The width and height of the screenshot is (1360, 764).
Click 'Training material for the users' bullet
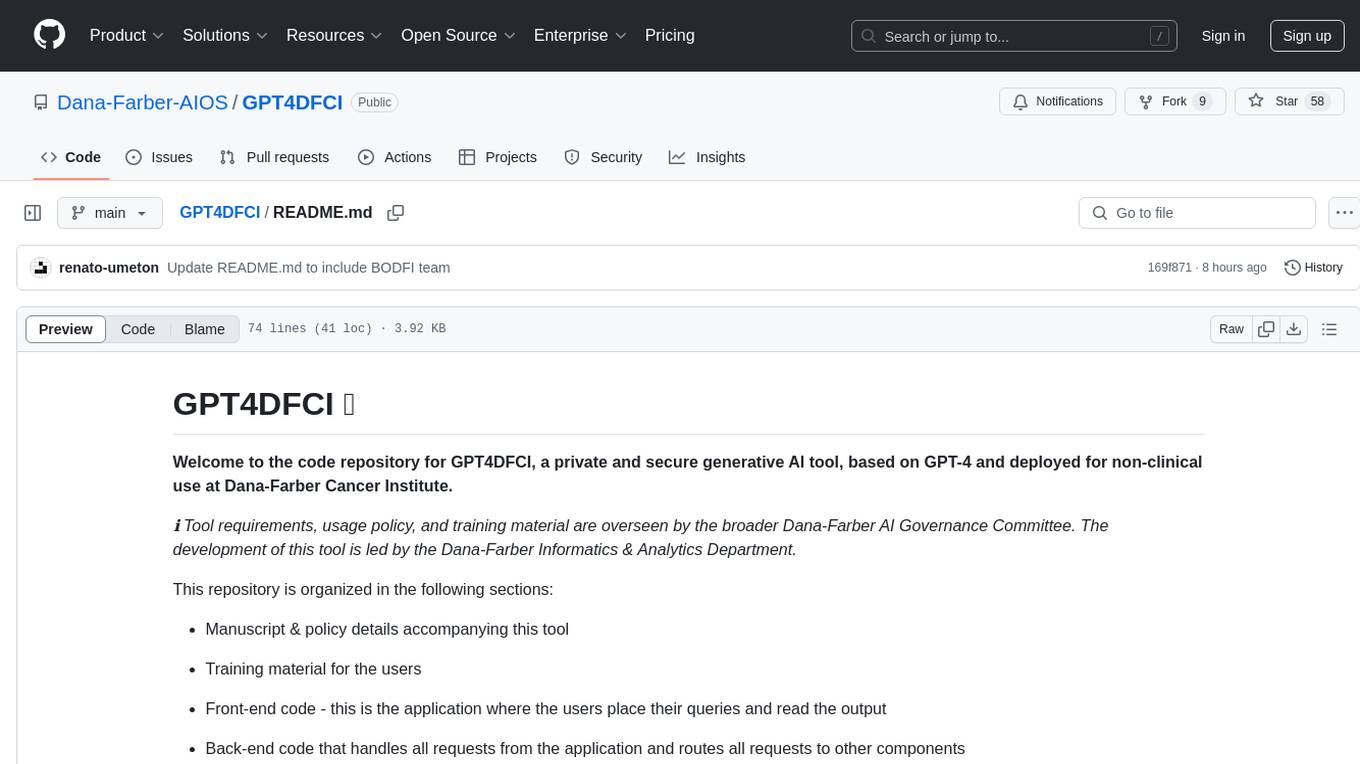(x=313, y=669)
